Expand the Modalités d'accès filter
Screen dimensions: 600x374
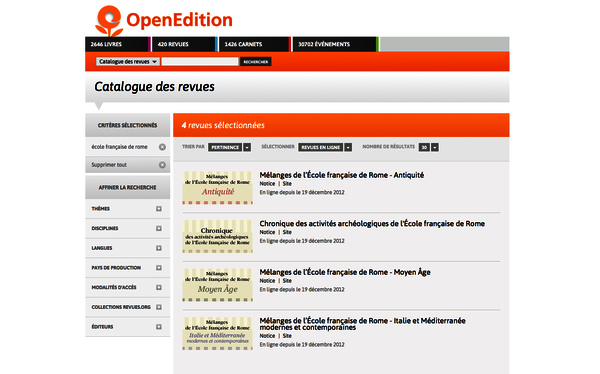(159, 287)
